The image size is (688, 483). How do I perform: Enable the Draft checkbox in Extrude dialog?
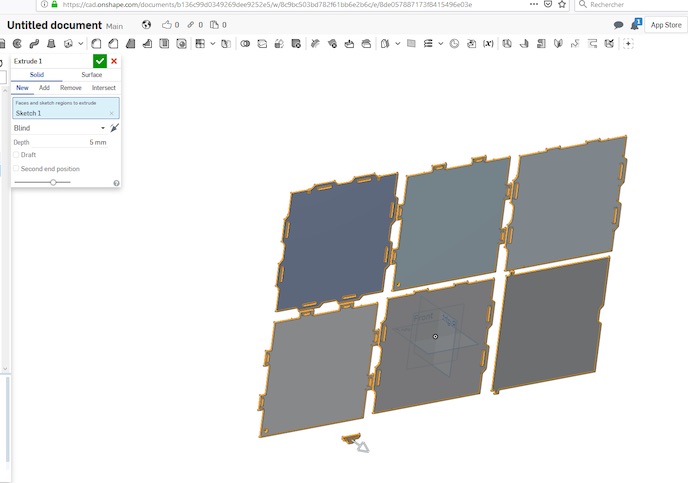click(x=16, y=155)
